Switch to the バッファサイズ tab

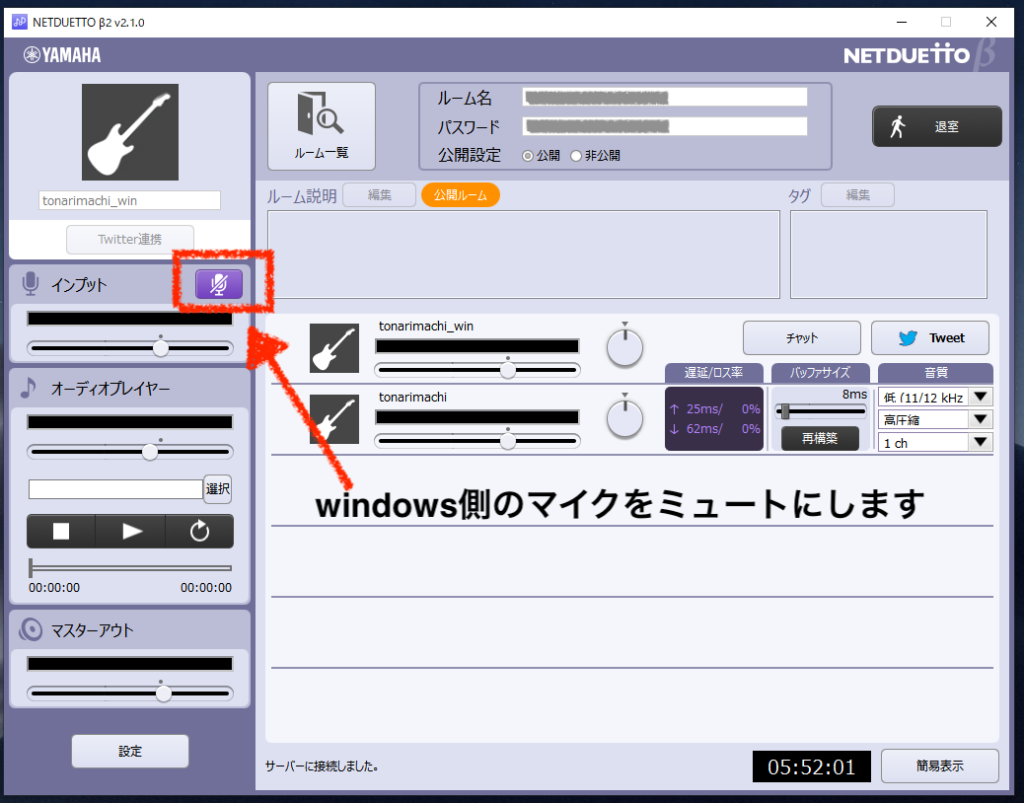click(820, 373)
